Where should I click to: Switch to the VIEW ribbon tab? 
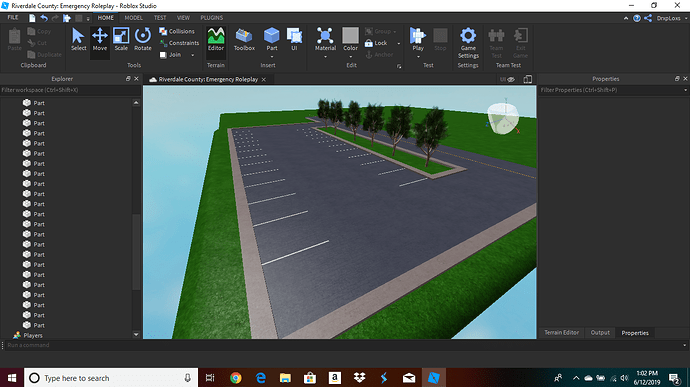click(x=183, y=18)
